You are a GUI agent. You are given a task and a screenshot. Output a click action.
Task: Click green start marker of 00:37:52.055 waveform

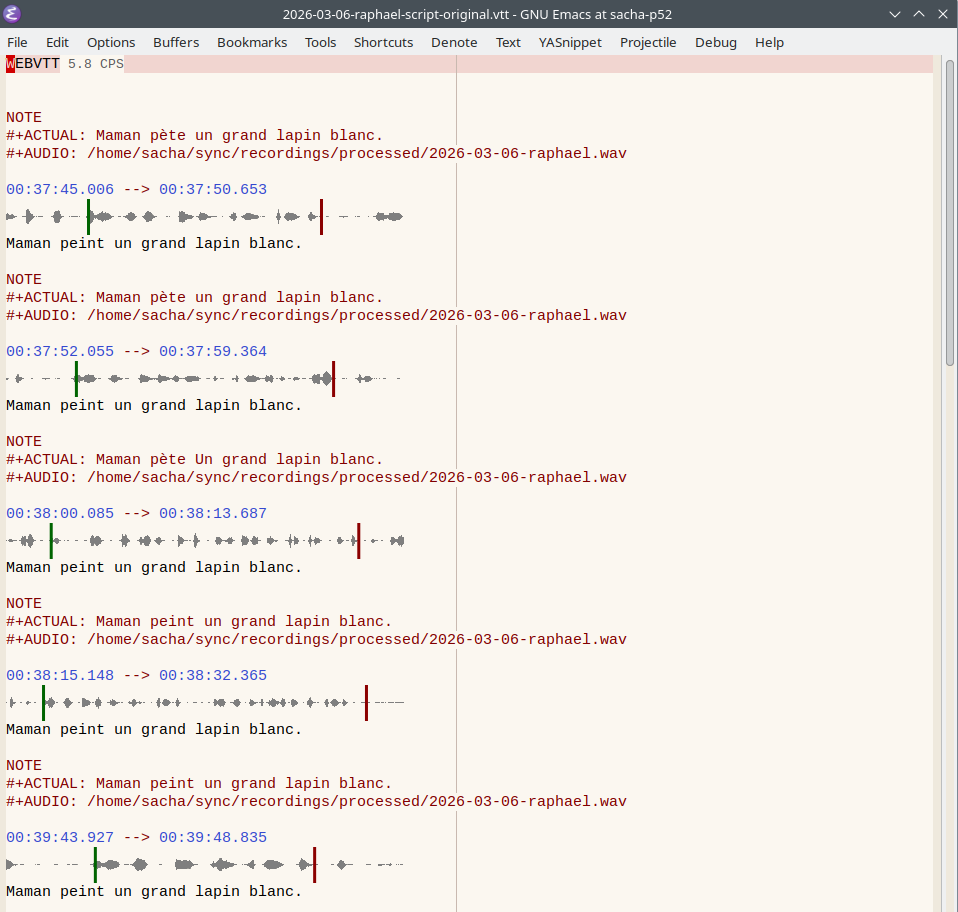(x=76, y=379)
